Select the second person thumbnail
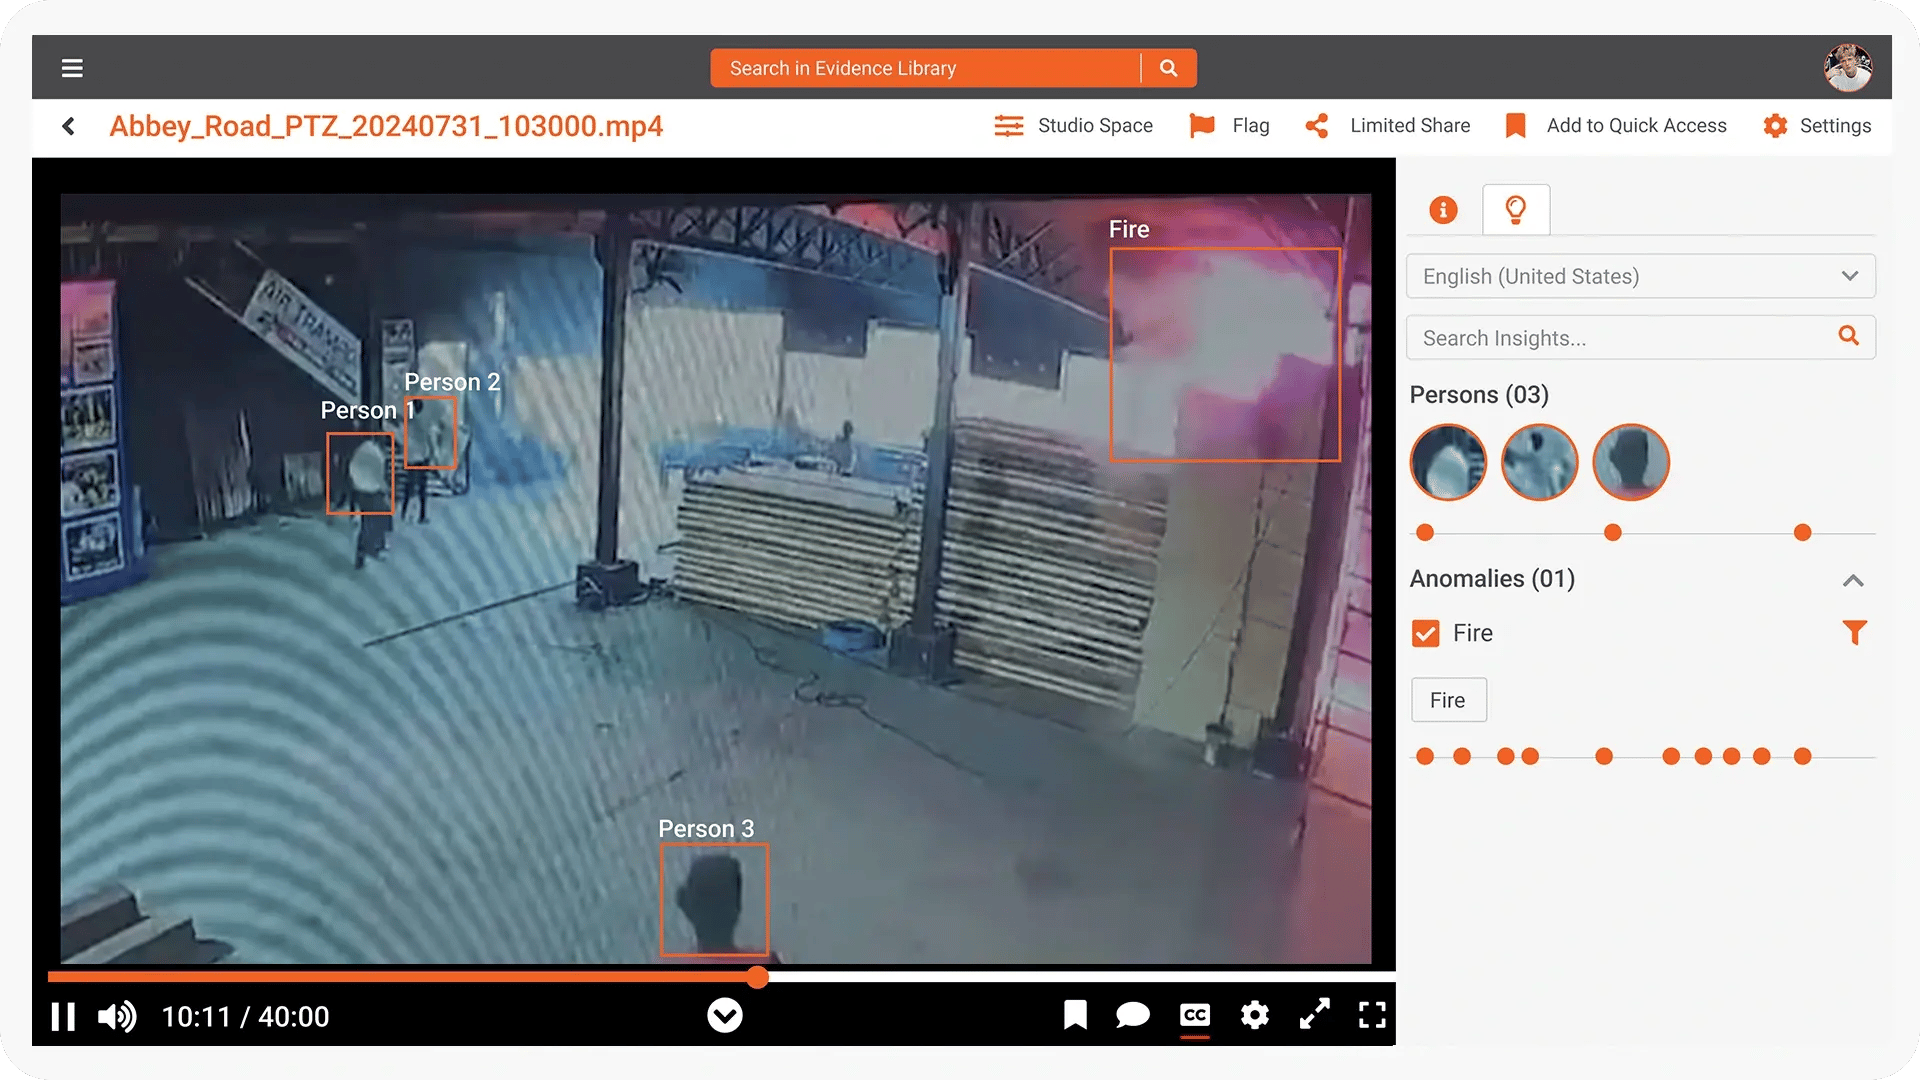1920x1080 pixels. 1539,462
